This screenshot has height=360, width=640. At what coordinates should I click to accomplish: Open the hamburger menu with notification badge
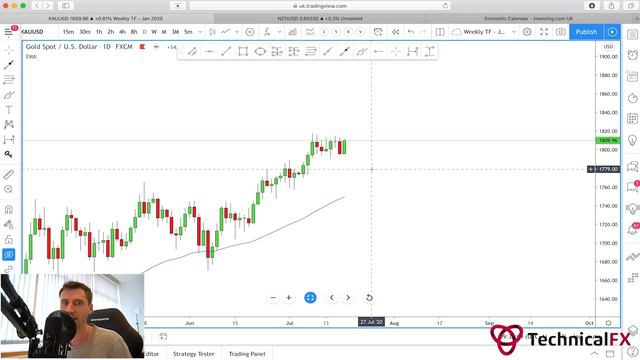pos(9,32)
